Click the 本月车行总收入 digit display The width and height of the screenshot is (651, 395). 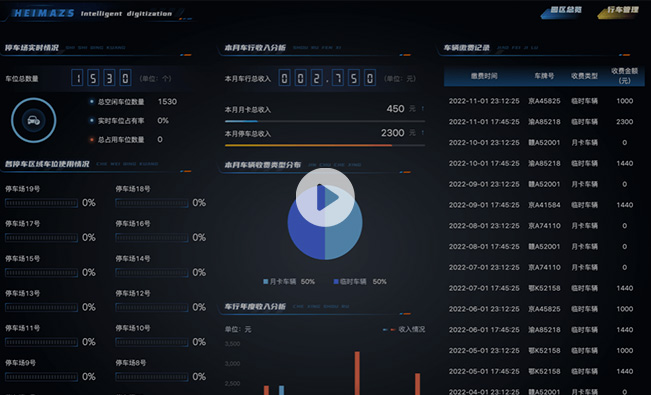(x=327, y=78)
